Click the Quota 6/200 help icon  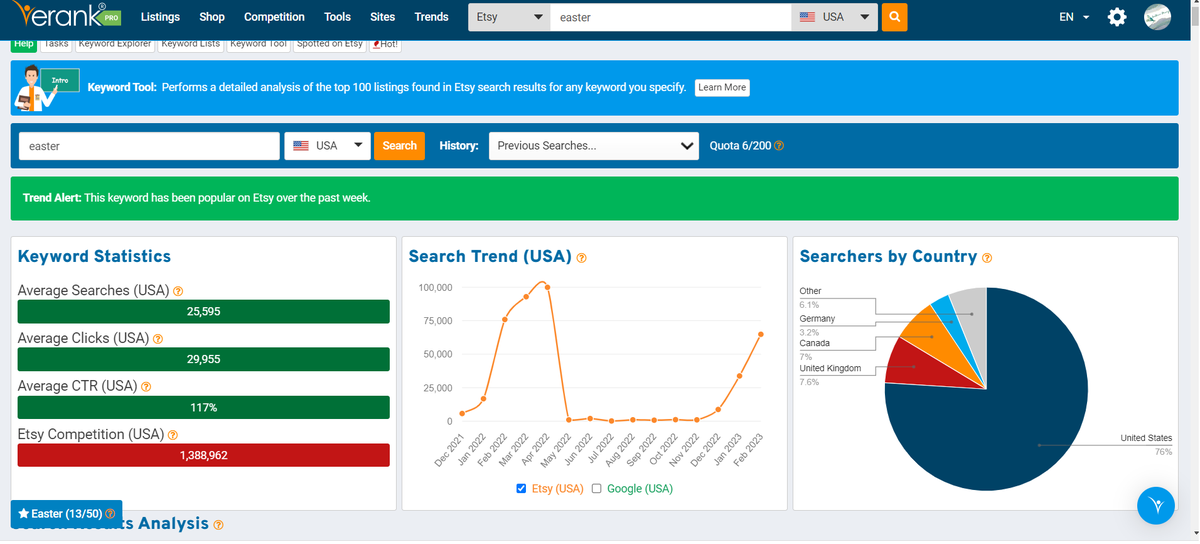(779, 146)
